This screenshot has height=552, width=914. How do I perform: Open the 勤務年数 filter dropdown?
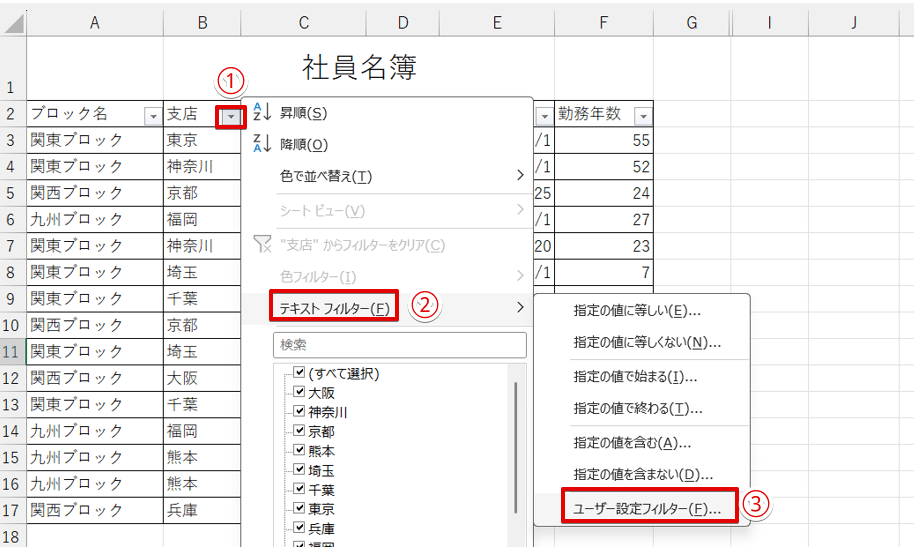(643, 117)
